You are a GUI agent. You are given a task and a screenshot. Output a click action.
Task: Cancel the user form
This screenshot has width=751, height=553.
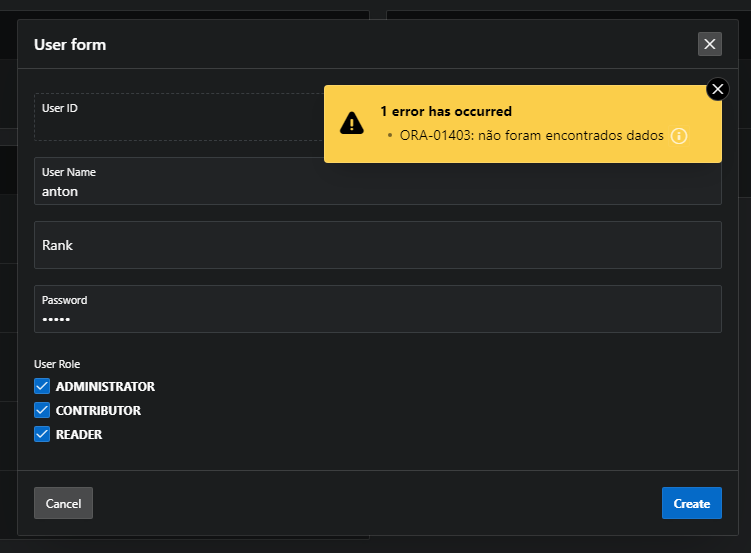(63, 503)
